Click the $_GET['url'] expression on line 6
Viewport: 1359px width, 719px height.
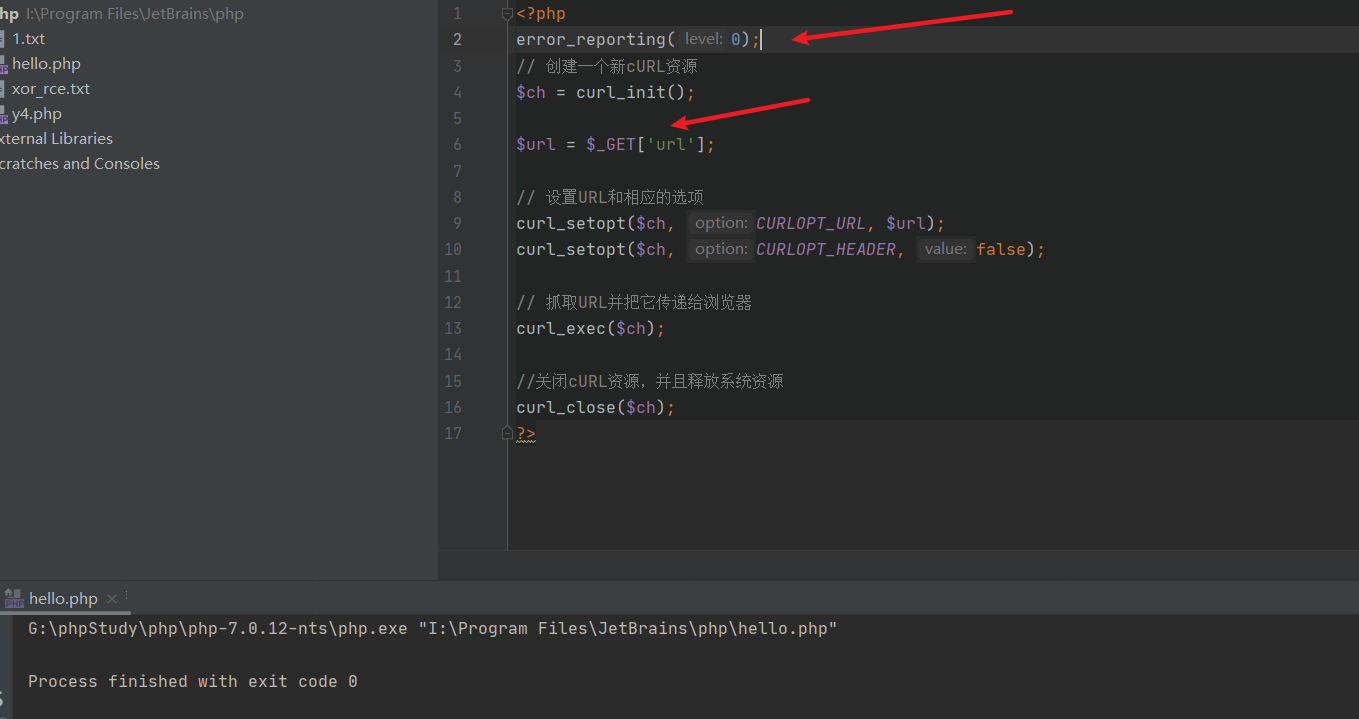pos(646,144)
